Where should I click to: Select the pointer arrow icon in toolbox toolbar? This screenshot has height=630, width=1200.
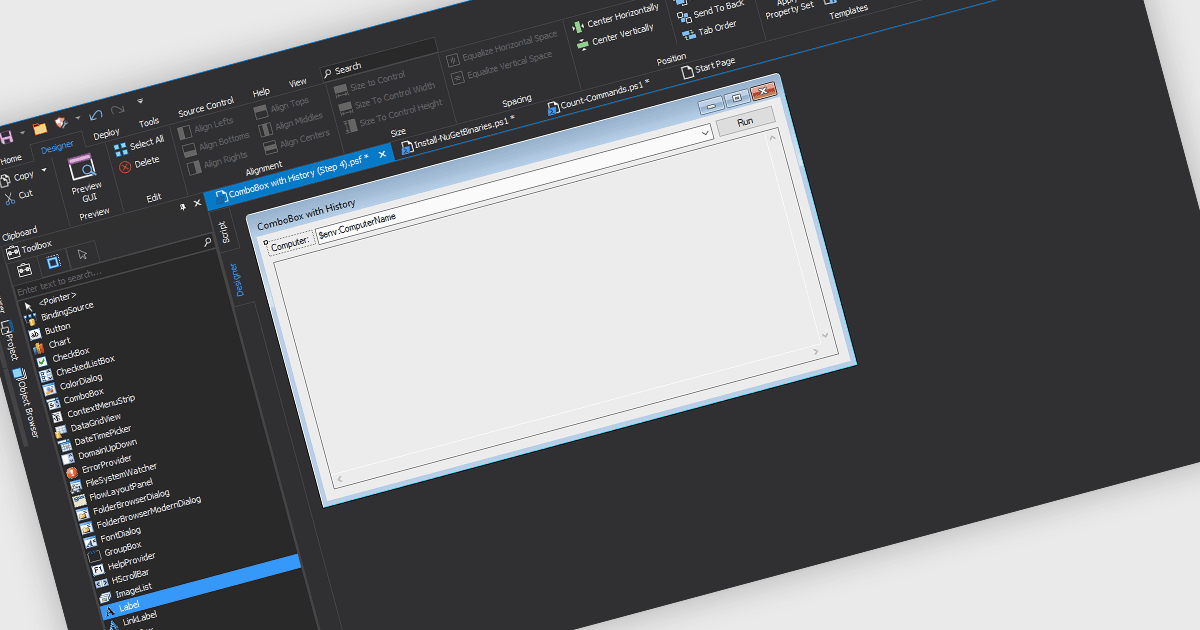click(82, 254)
